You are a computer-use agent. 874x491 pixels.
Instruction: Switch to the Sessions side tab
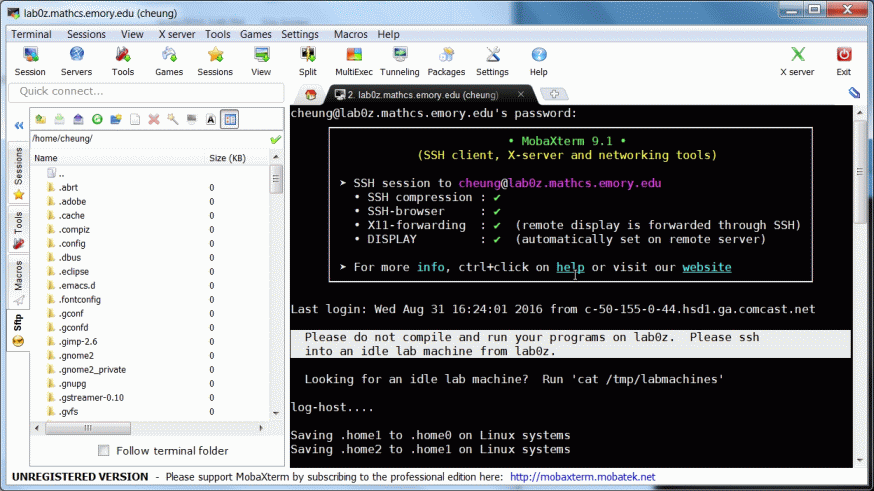point(18,173)
